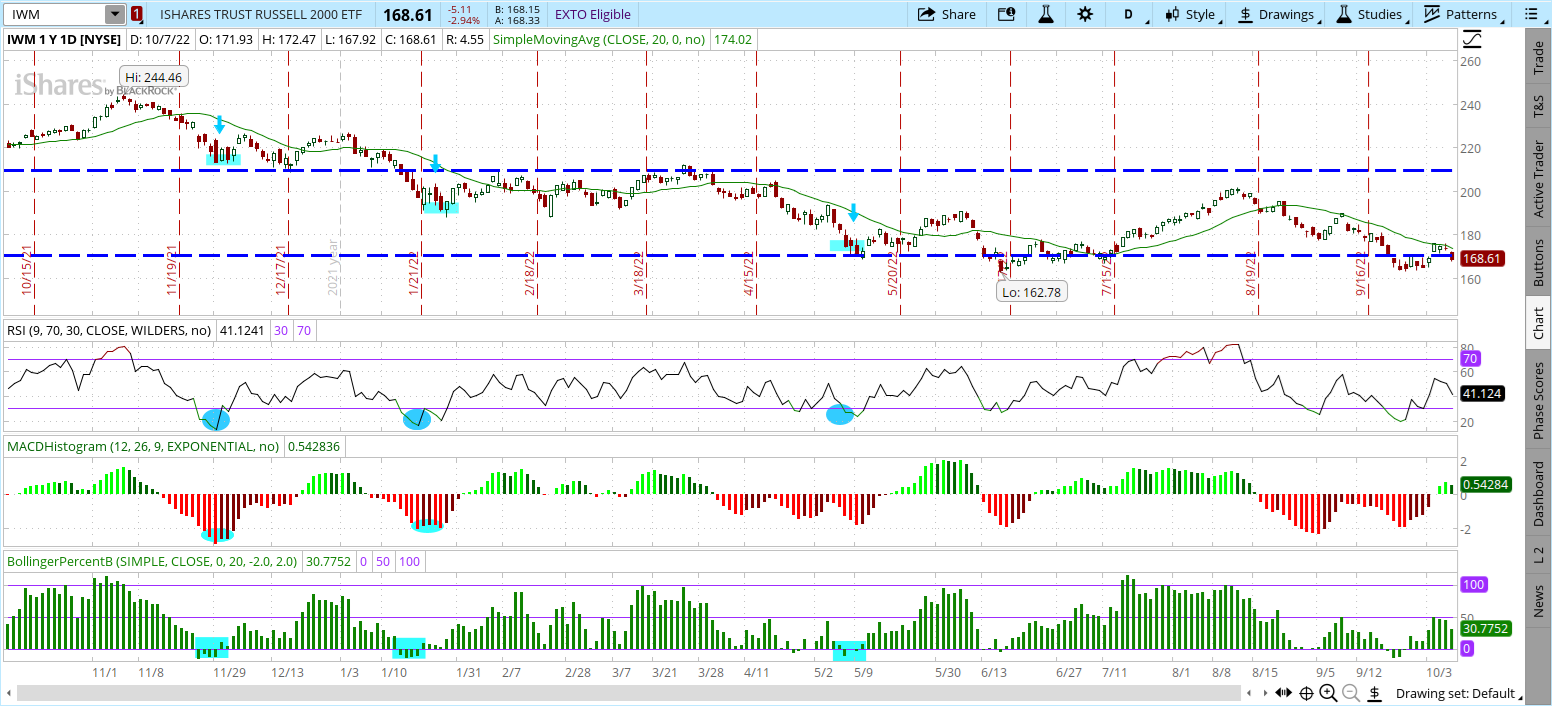1552x706 pixels.
Task: Open the news/info card icon next to Share
Action: [1007, 14]
